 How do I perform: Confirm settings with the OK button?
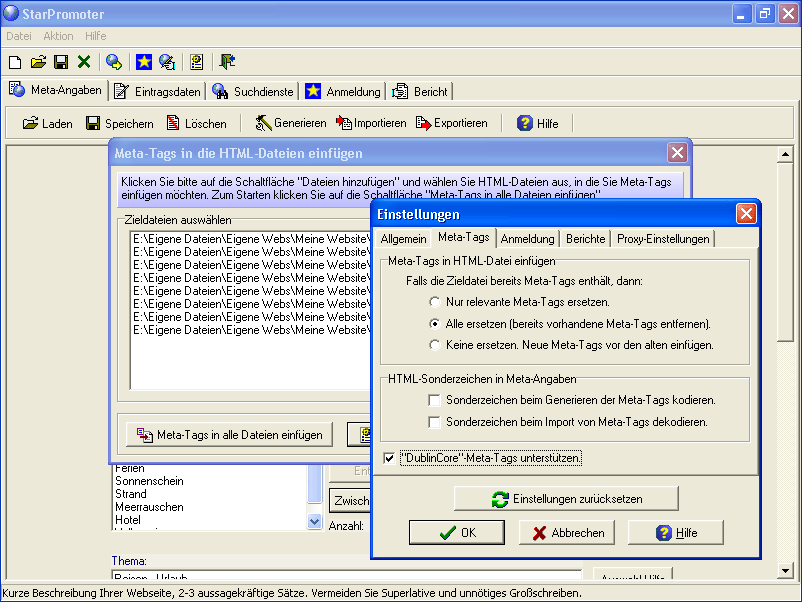[x=457, y=533]
